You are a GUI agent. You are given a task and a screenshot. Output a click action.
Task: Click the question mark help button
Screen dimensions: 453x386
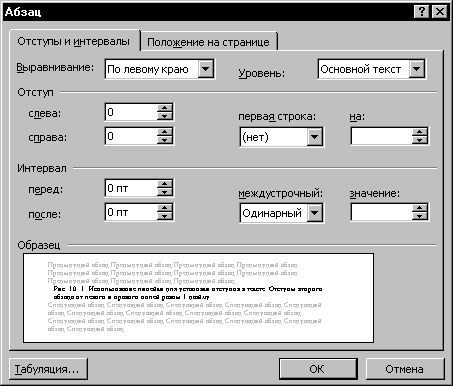click(x=422, y=12)
